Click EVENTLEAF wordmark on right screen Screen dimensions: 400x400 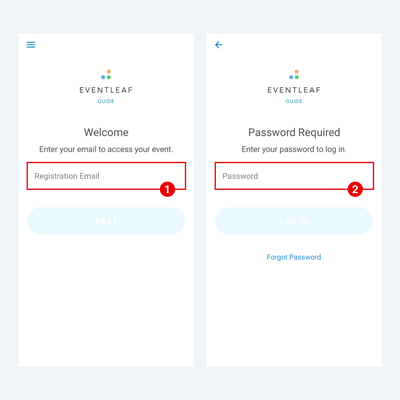[294, 90]
